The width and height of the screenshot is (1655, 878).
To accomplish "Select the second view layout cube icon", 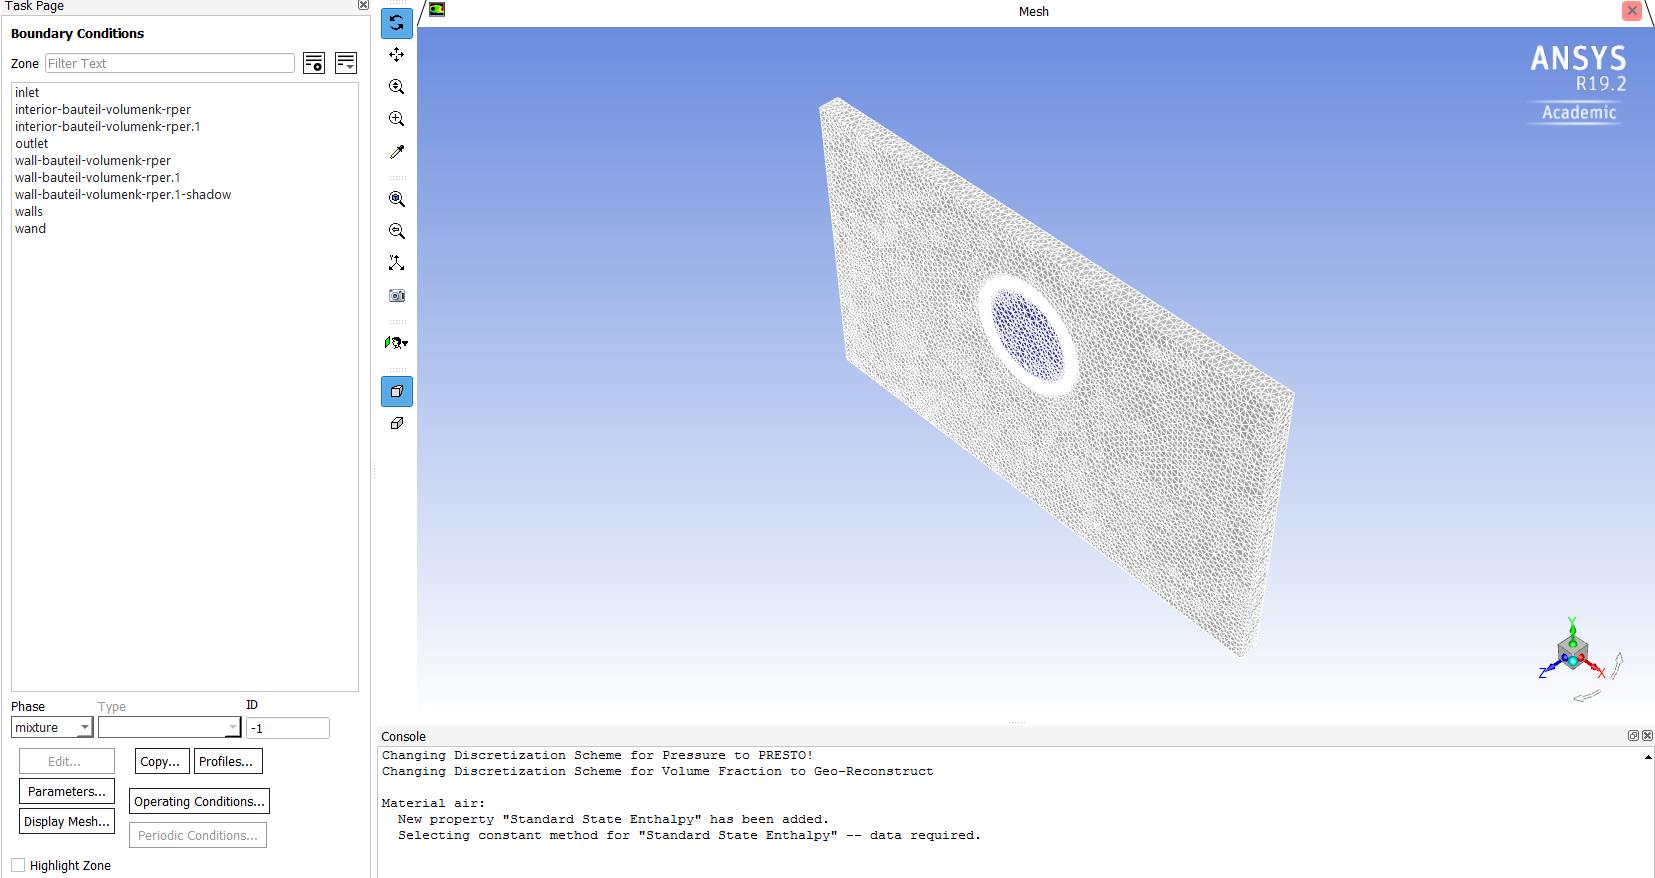I will tap(397, 423).
